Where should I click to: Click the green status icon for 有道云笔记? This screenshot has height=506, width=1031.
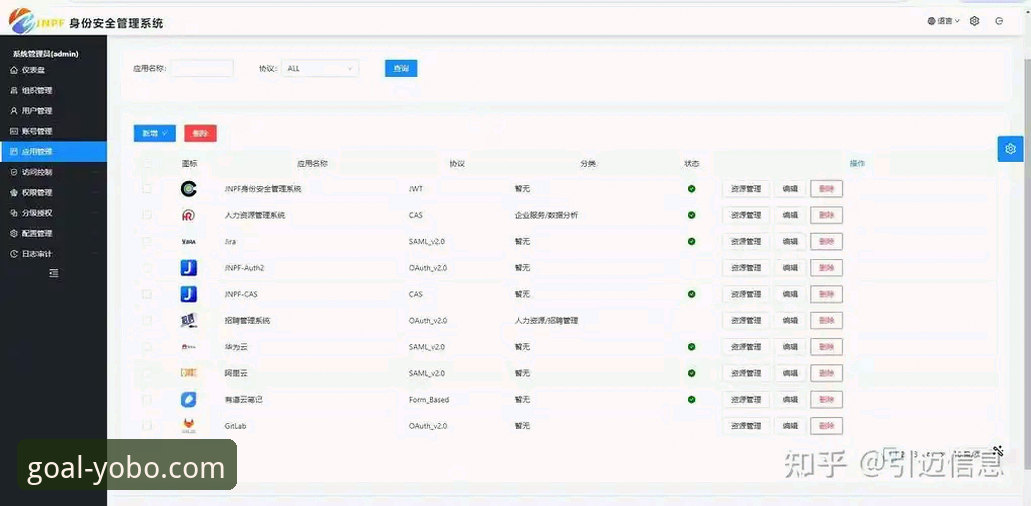point(691,399)
